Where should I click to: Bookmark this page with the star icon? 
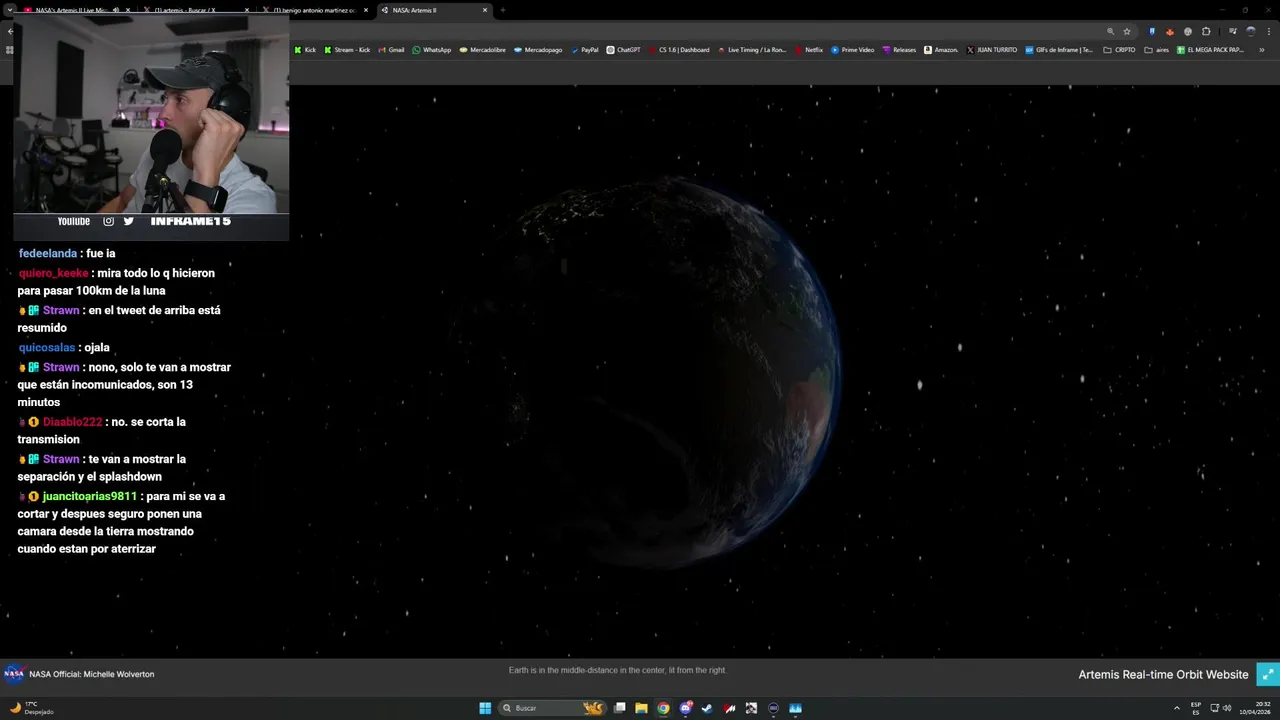point(1127,31)
